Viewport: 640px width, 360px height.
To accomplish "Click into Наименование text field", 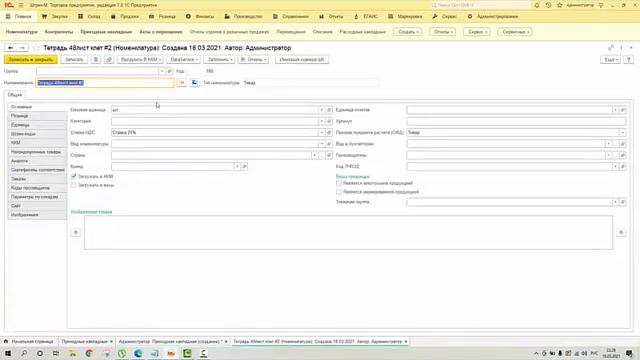I will point(105,83).
